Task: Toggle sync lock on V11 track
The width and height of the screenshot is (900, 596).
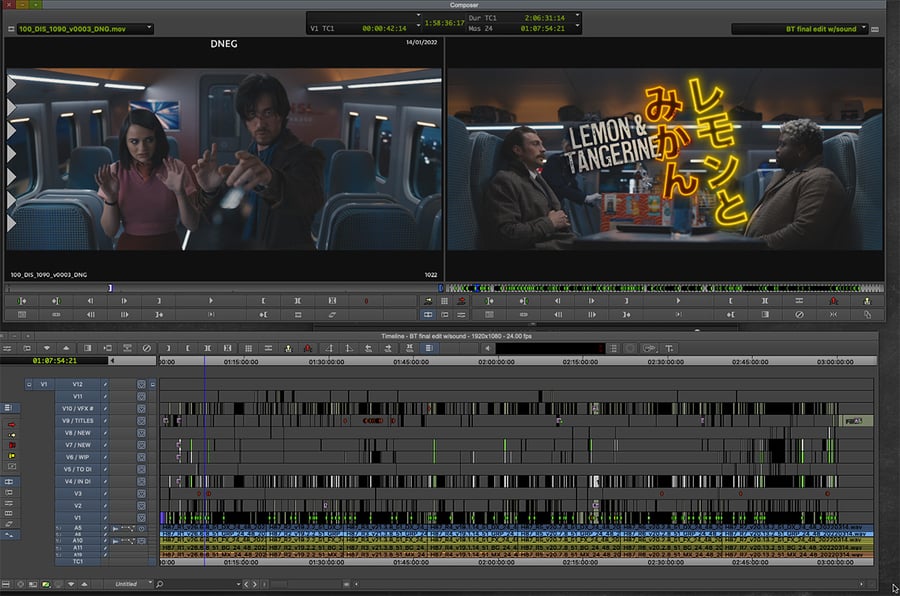Action: point(105,396)
